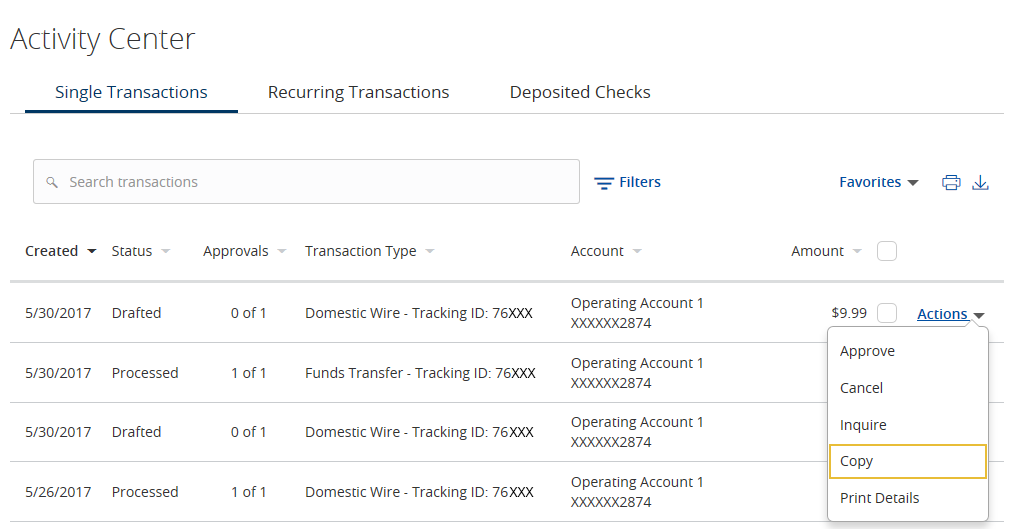Screen dimensions: 1009x529
Task: Check the $9.99 transaction checkbox
Action: pos(887,313)
